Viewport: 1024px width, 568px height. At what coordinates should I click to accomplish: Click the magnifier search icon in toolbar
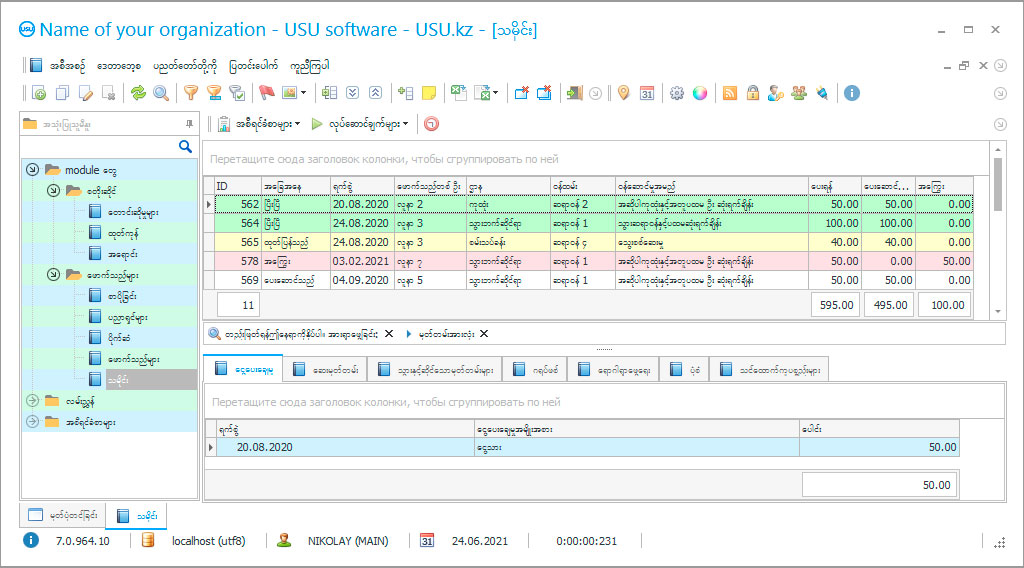[x=160, y=93]
